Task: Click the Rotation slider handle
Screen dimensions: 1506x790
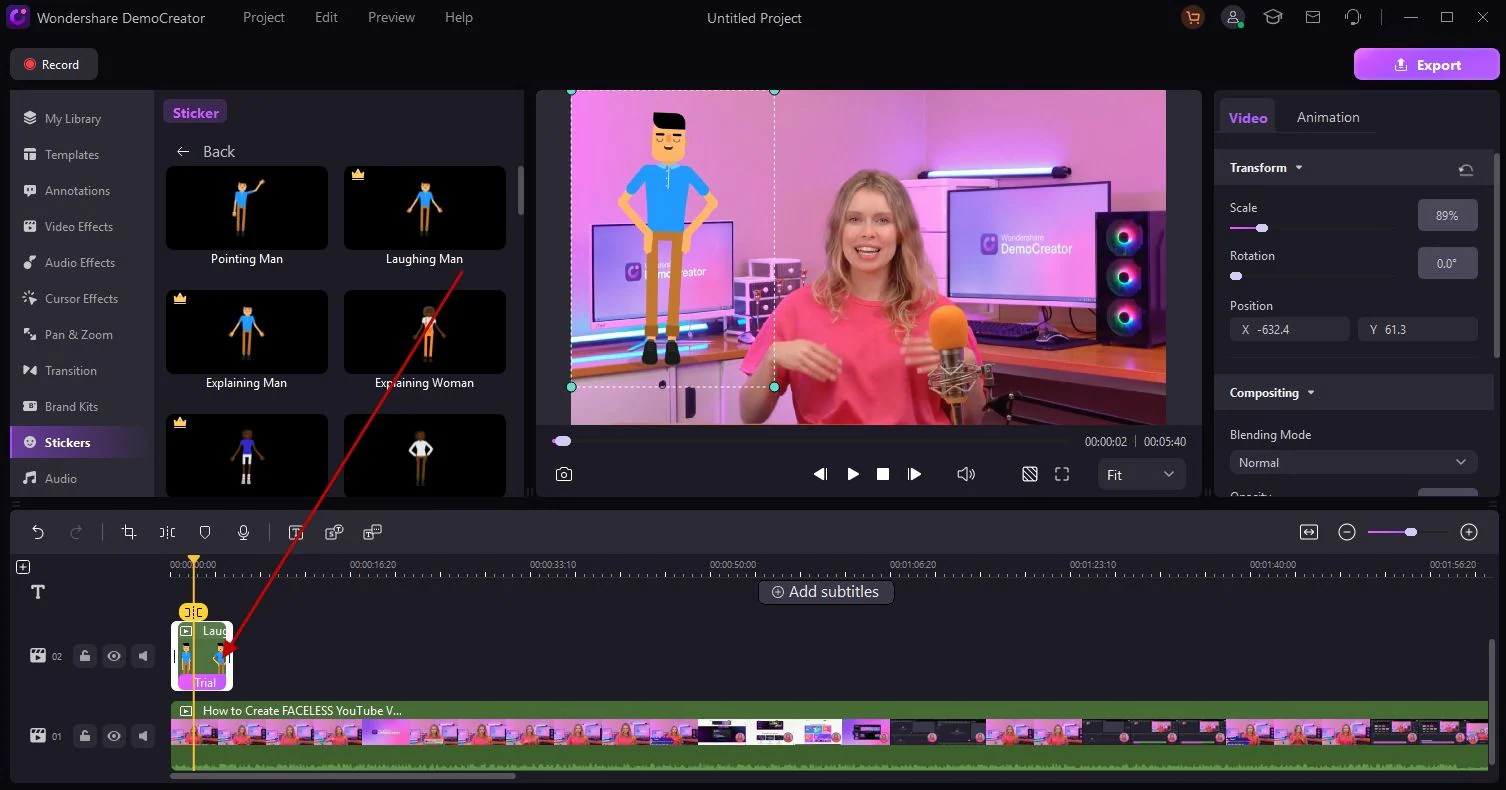Action: pos(1236,276)
